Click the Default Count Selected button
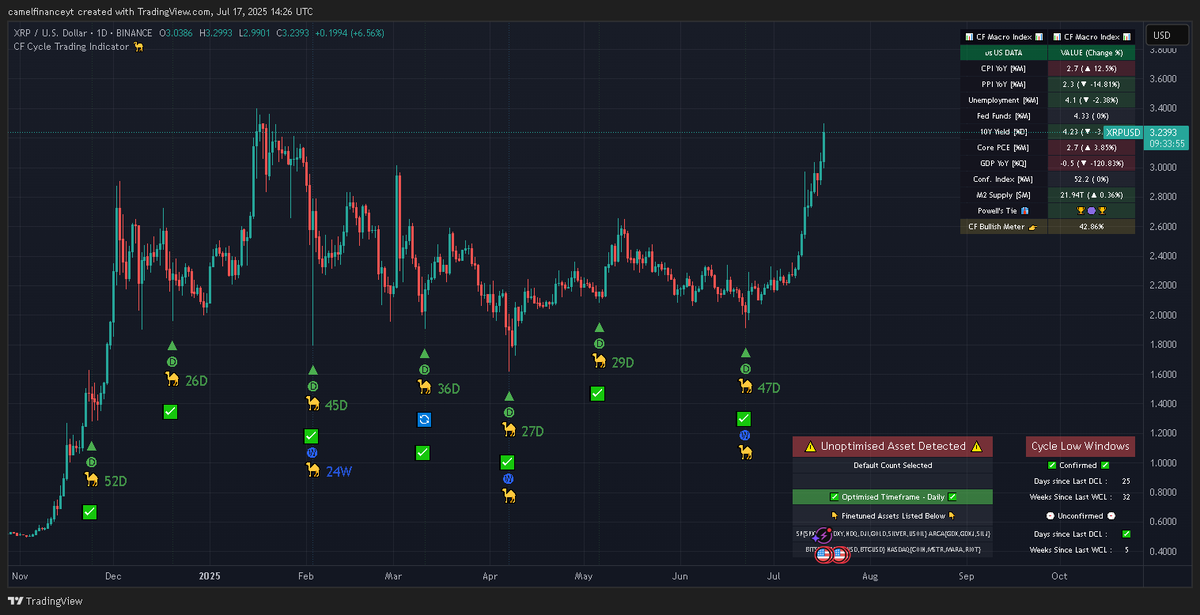1200x615 pixels. pyautogui.click(x=892, y=465)
